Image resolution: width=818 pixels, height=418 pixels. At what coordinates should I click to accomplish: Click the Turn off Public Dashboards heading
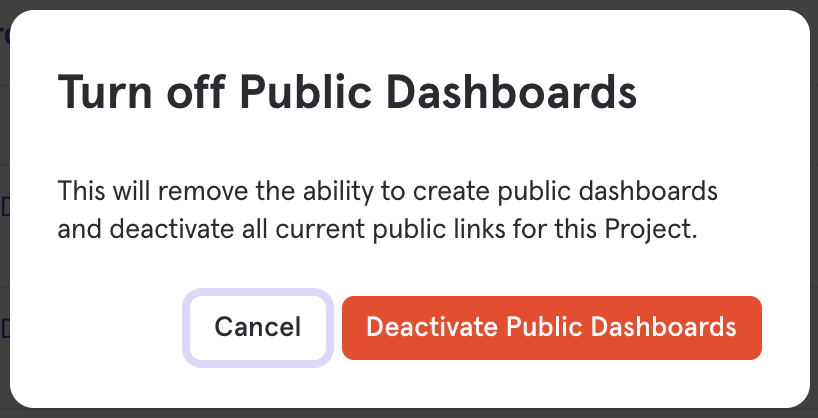point(347,94)
